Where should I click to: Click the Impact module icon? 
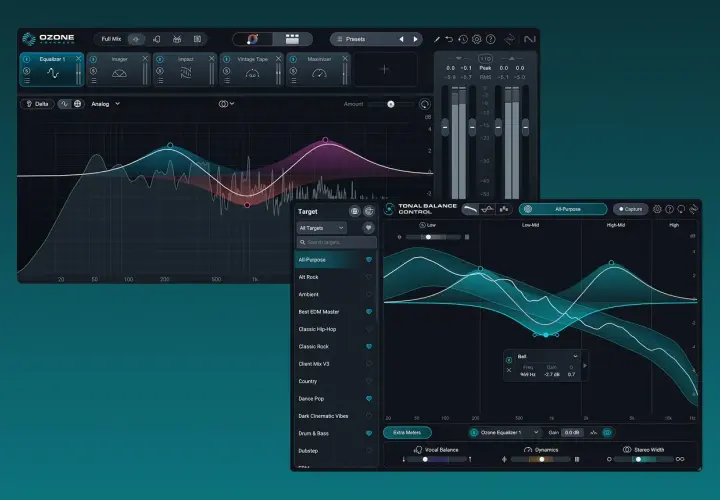(x=186, y=73)
